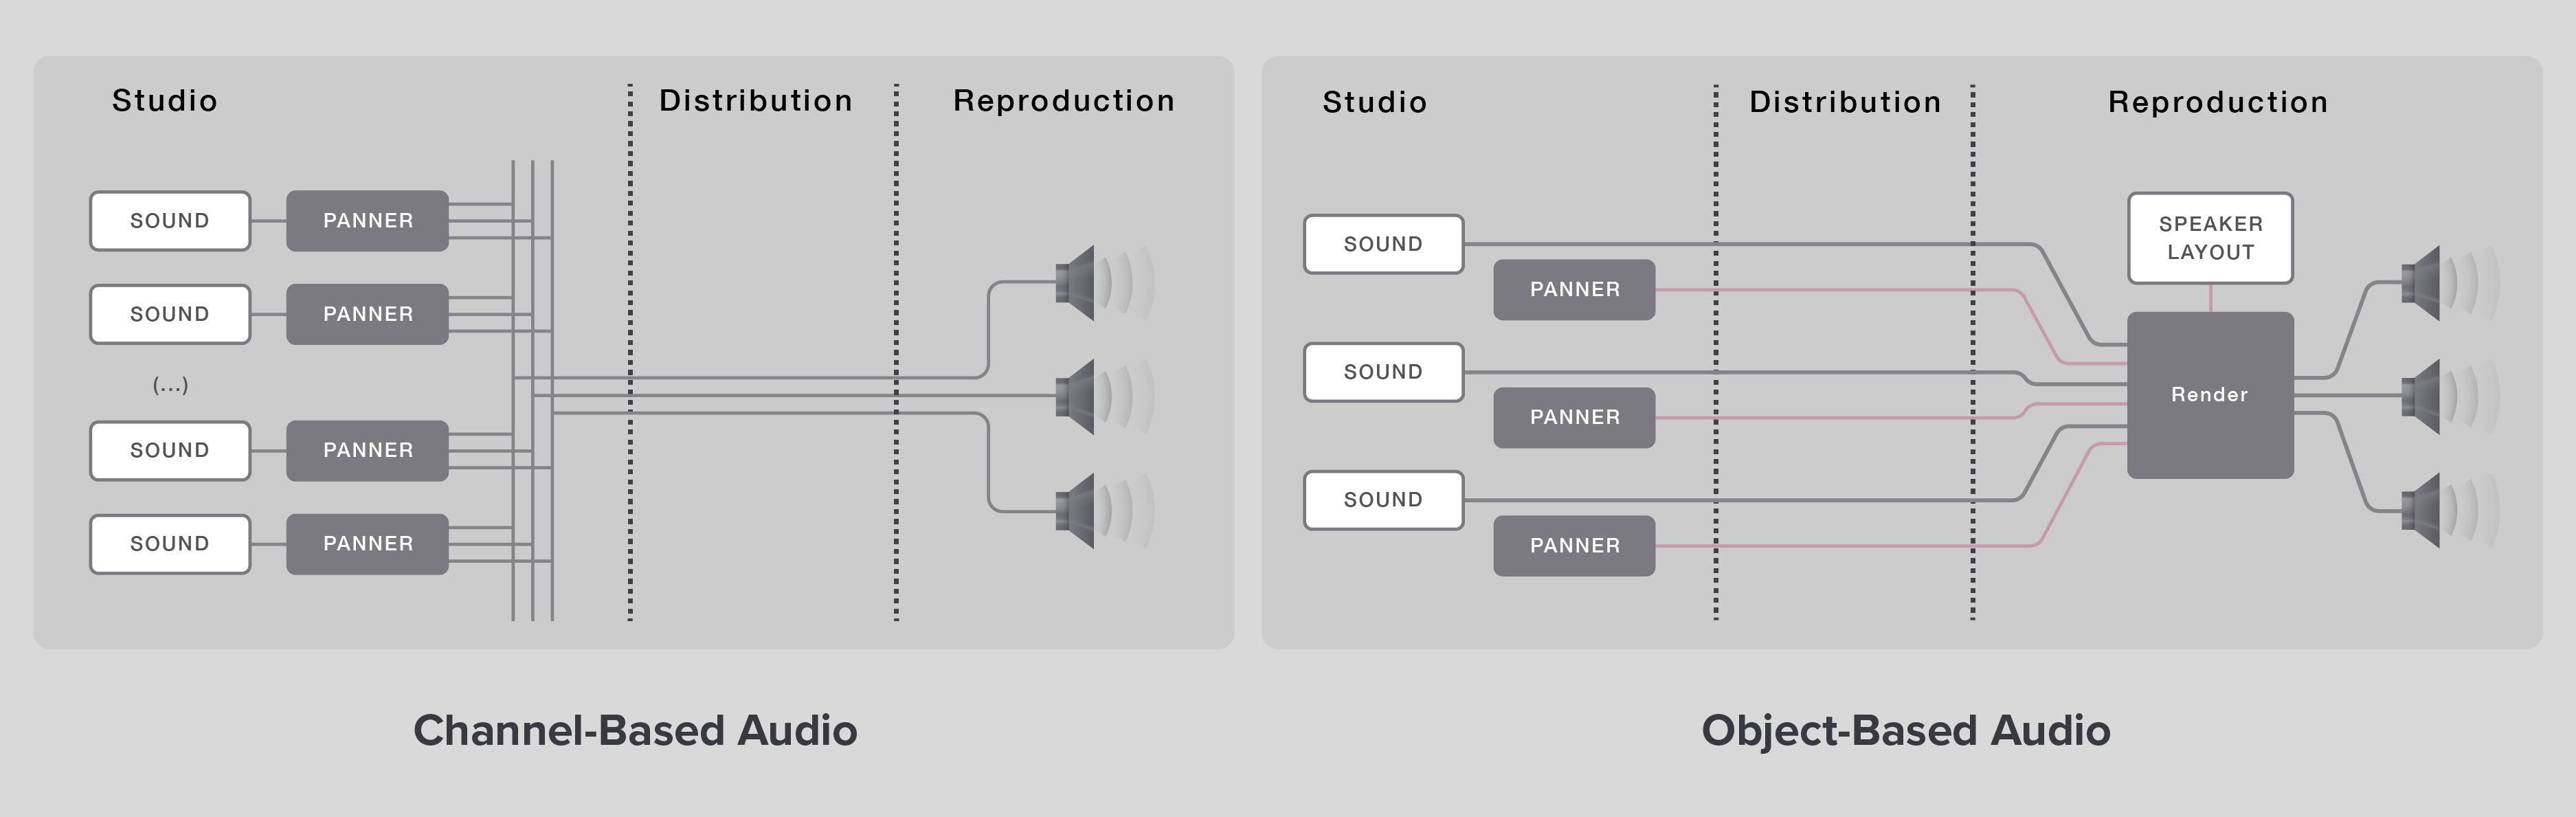Viewport: 2576px width, 817px height.
Task: Click the ellipsis between the SOUND boxes
Action: tap(170, 385)
